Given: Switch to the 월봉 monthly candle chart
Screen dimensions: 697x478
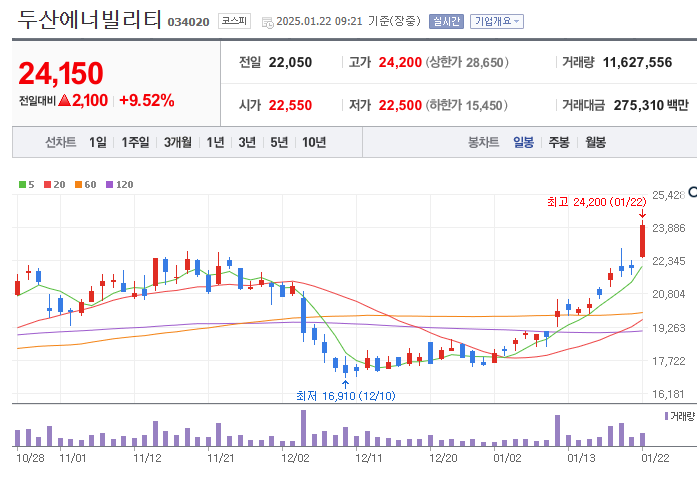Looking at the screenshot, I should click(595, 142).
